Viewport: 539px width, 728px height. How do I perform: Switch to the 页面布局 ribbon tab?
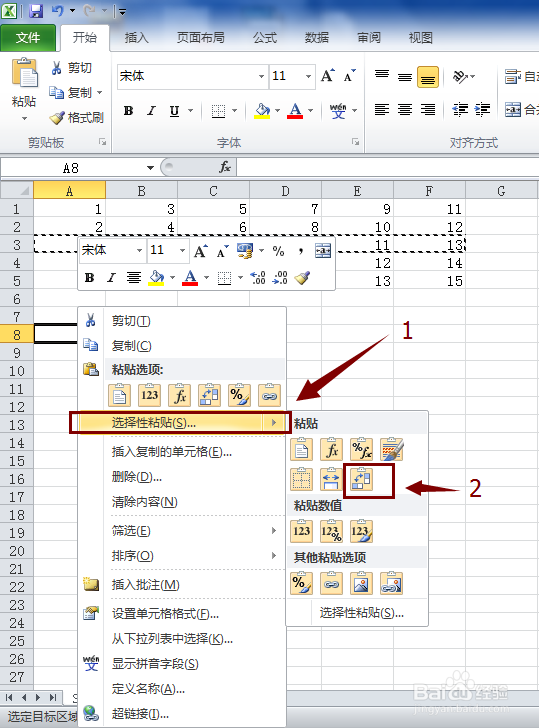pos(201,38)
